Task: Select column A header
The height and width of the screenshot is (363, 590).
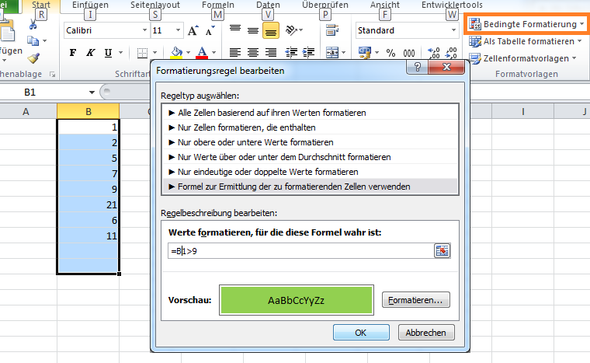Action: [26, 111]
